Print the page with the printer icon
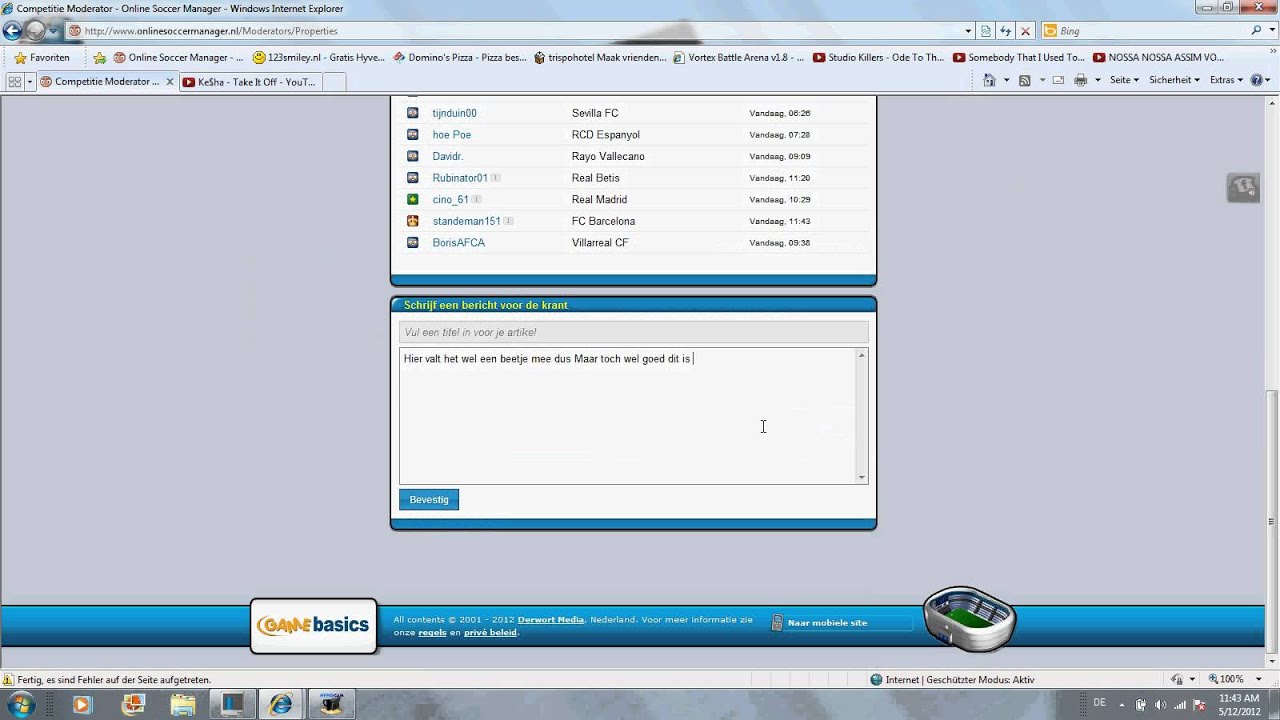Screen dimensions: 1280x720 (x=1080, y=80)
